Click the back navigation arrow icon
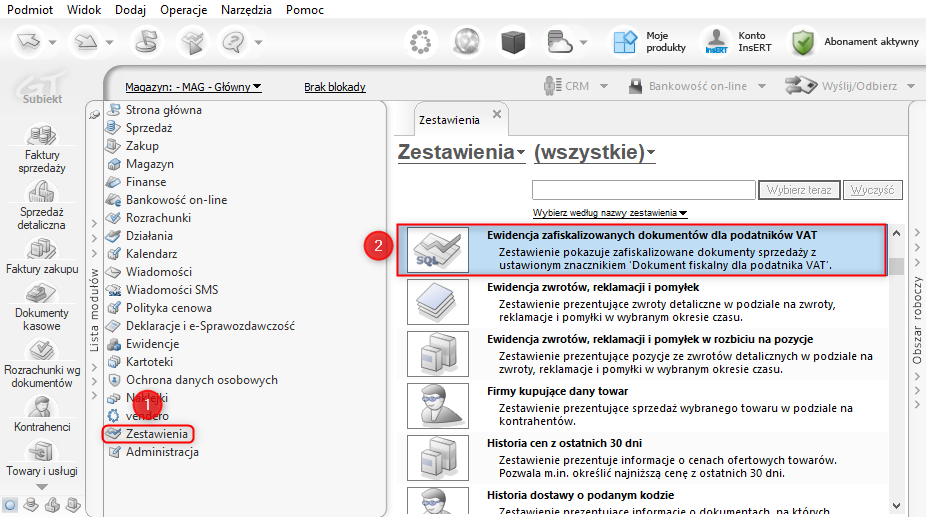 (x=28, y=42)
